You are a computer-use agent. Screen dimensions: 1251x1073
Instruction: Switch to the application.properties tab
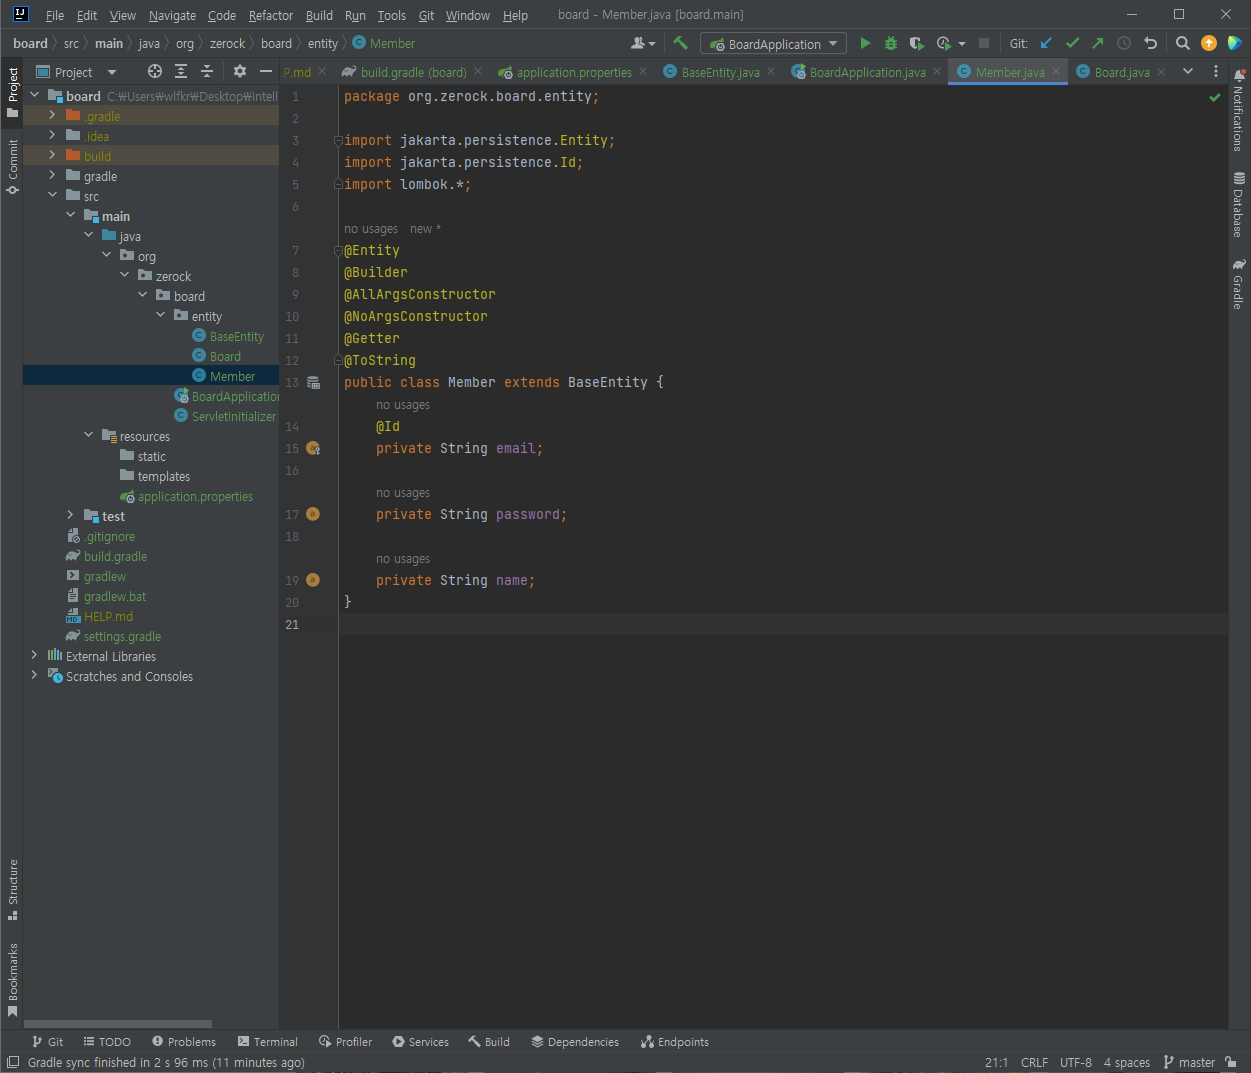click(573, 72)
